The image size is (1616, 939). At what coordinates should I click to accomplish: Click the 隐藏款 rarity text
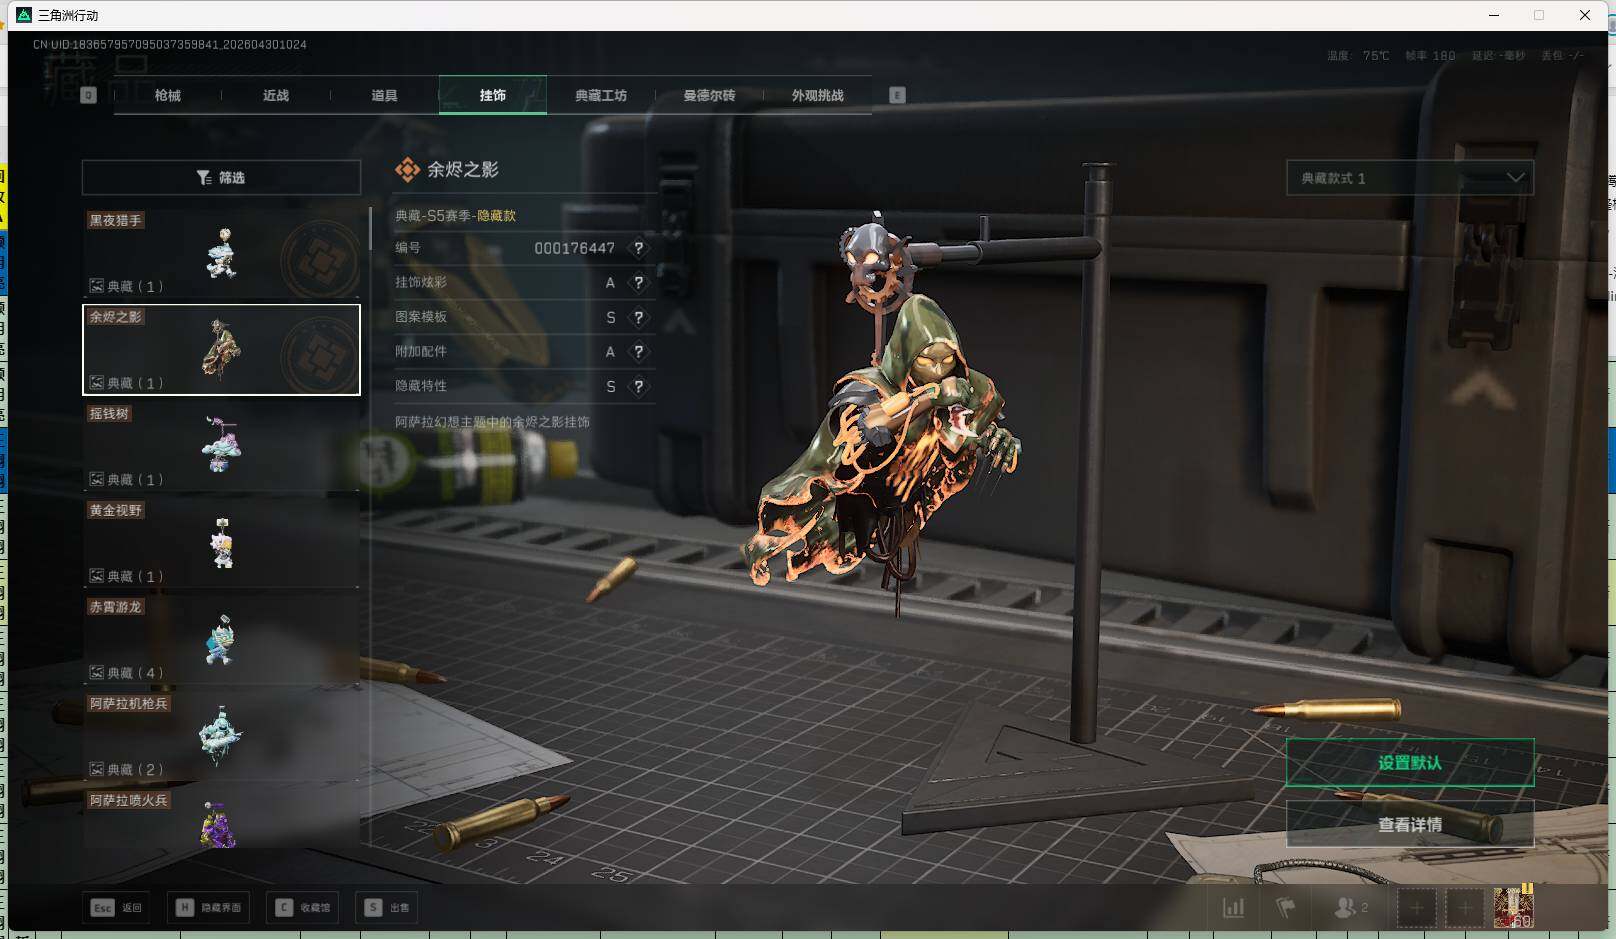click(x=496, y=216)
